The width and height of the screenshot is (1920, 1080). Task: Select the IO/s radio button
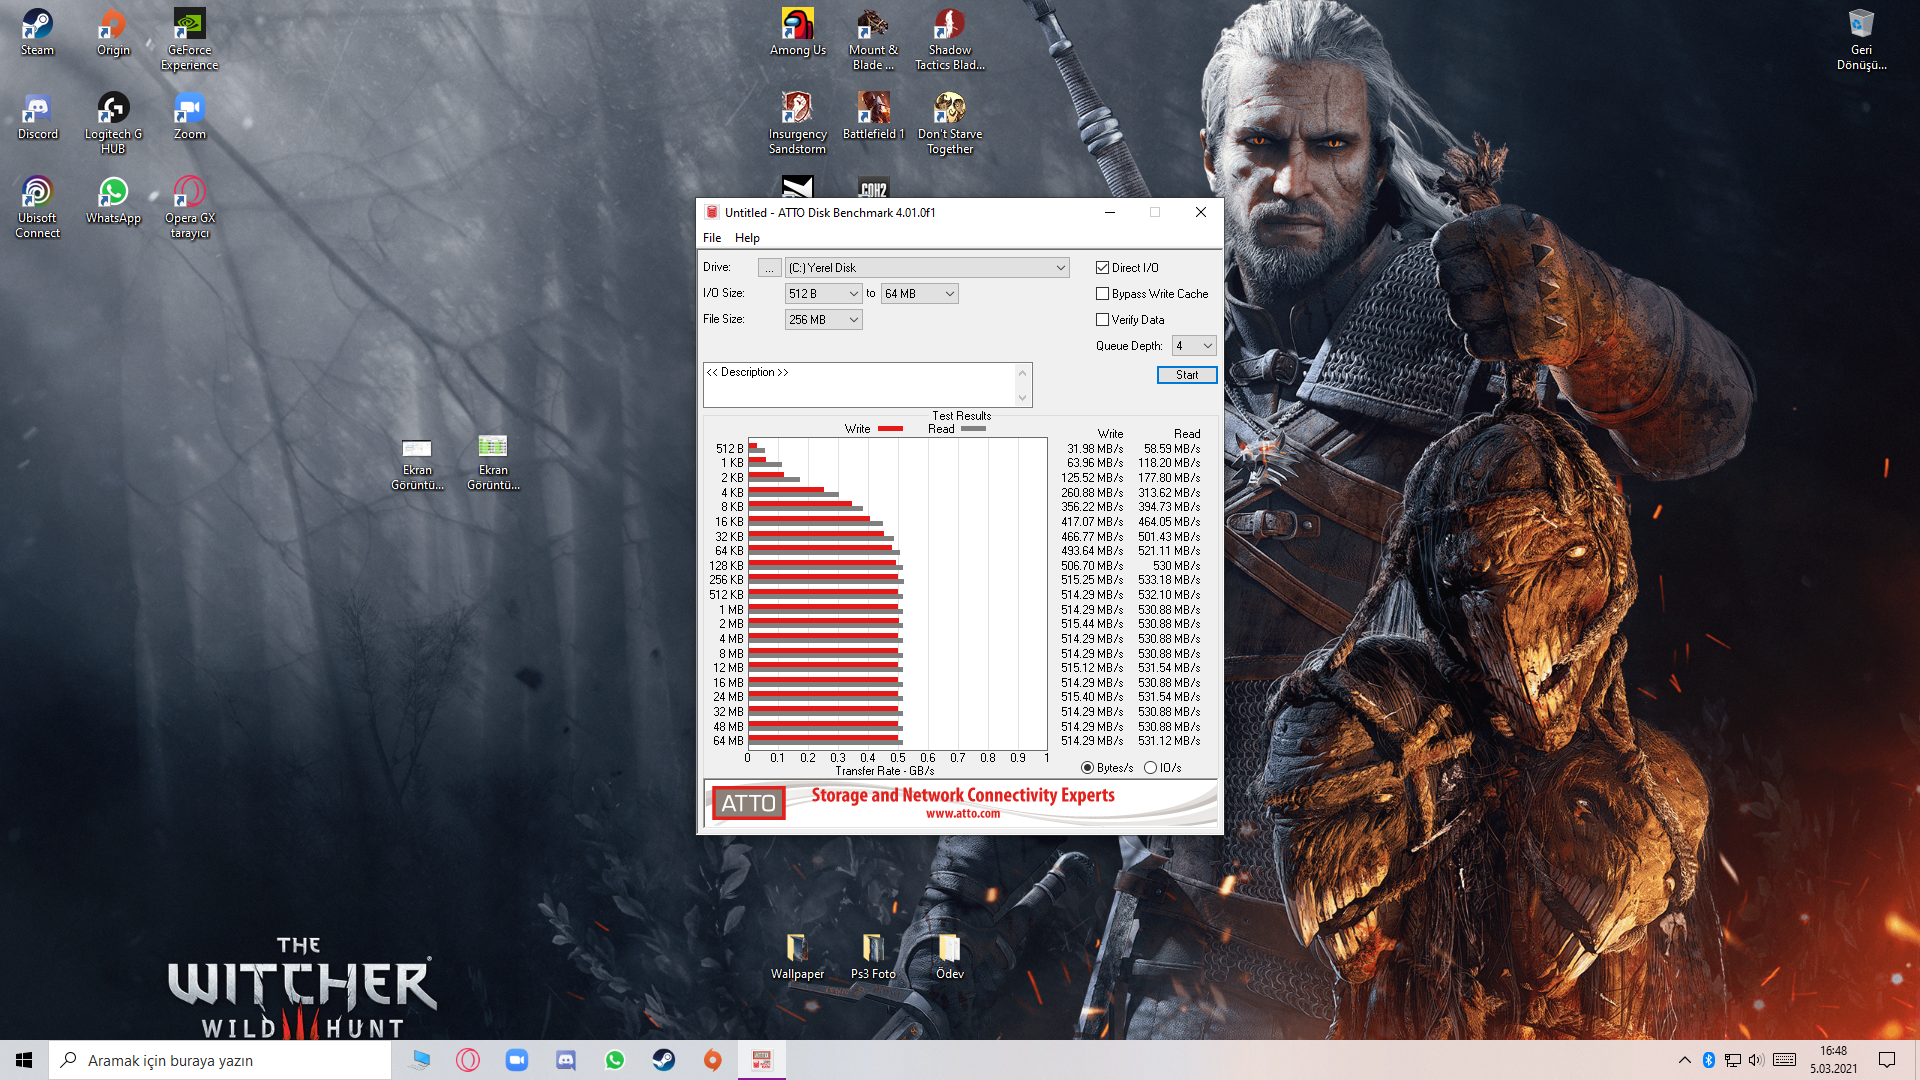pyautogui.click(x=1150, y=768)
